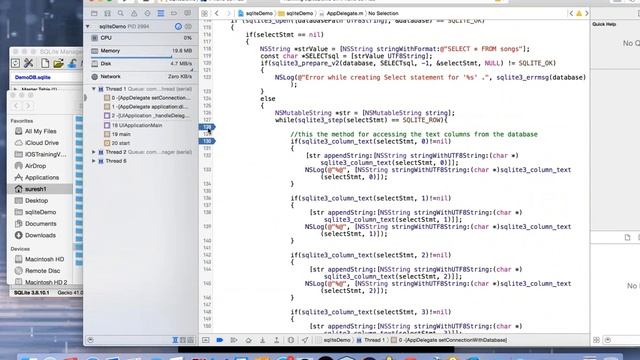Select the CPU gauge row

[x=141, y=38]
